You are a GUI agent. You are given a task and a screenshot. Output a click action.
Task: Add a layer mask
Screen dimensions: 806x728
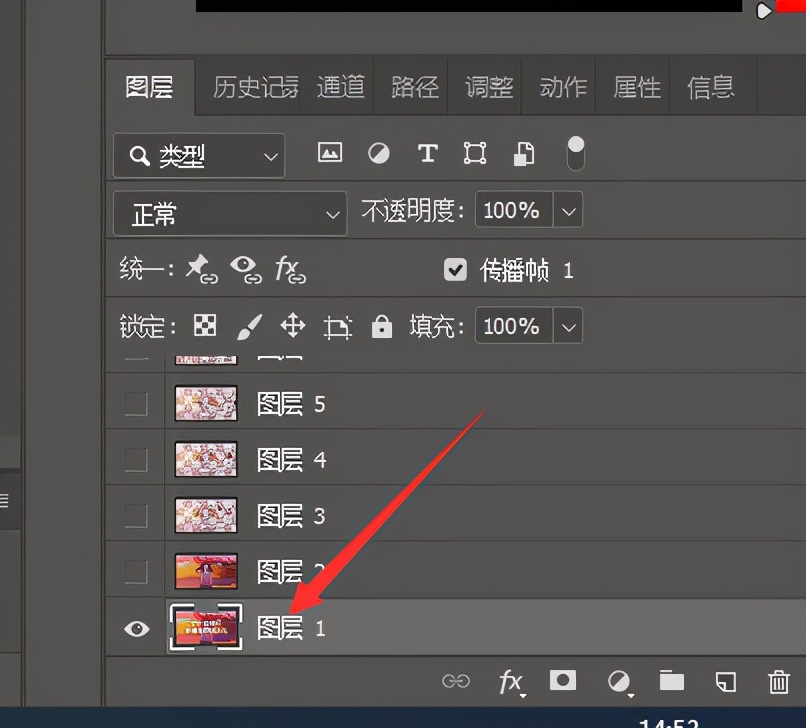coord(563,681)
